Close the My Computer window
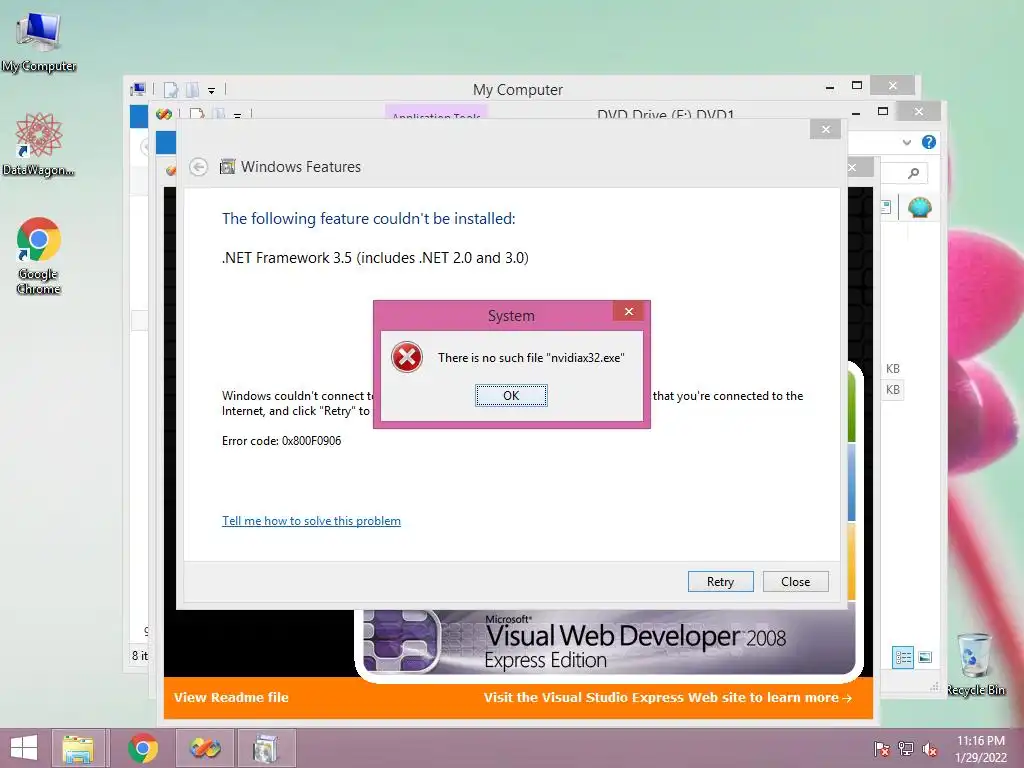This screenshot has height=768, width=1024. coord(893,86)
